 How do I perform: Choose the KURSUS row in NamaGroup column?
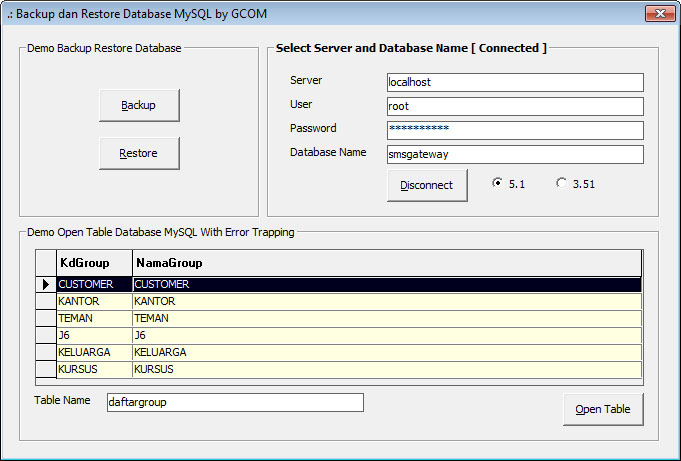click(385, 369)
